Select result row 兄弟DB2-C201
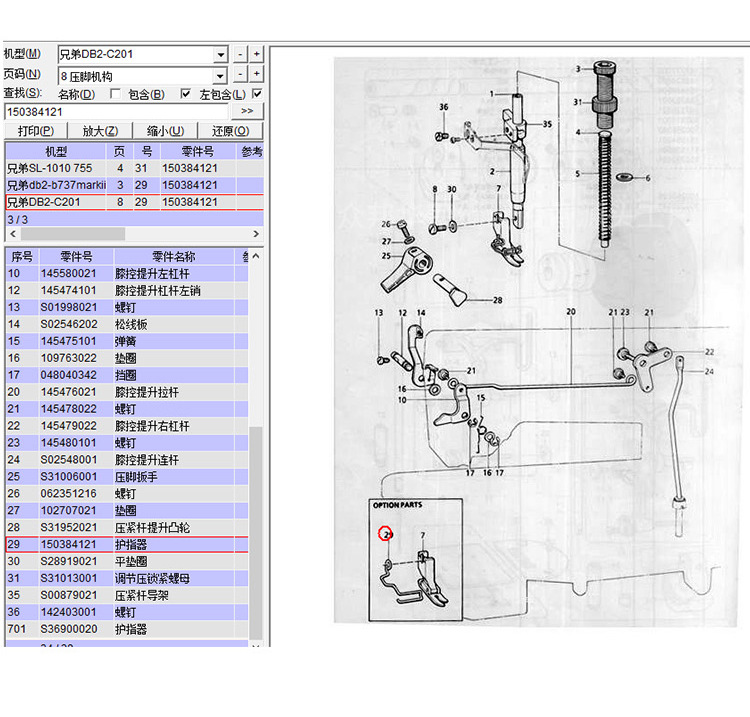Viewport: 750px width, 717px height. (134, 202)
